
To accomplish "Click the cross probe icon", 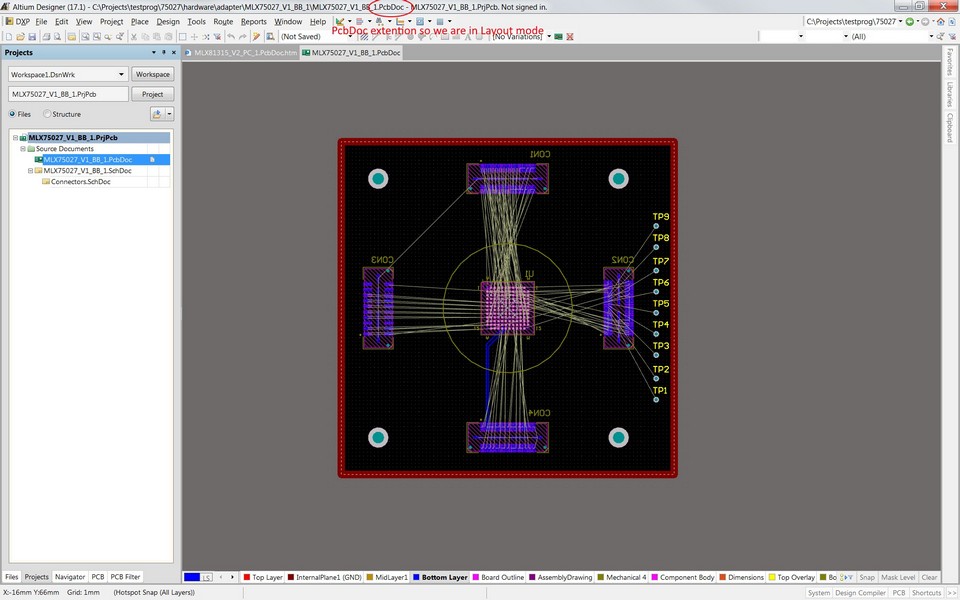I will coord(257,37).
